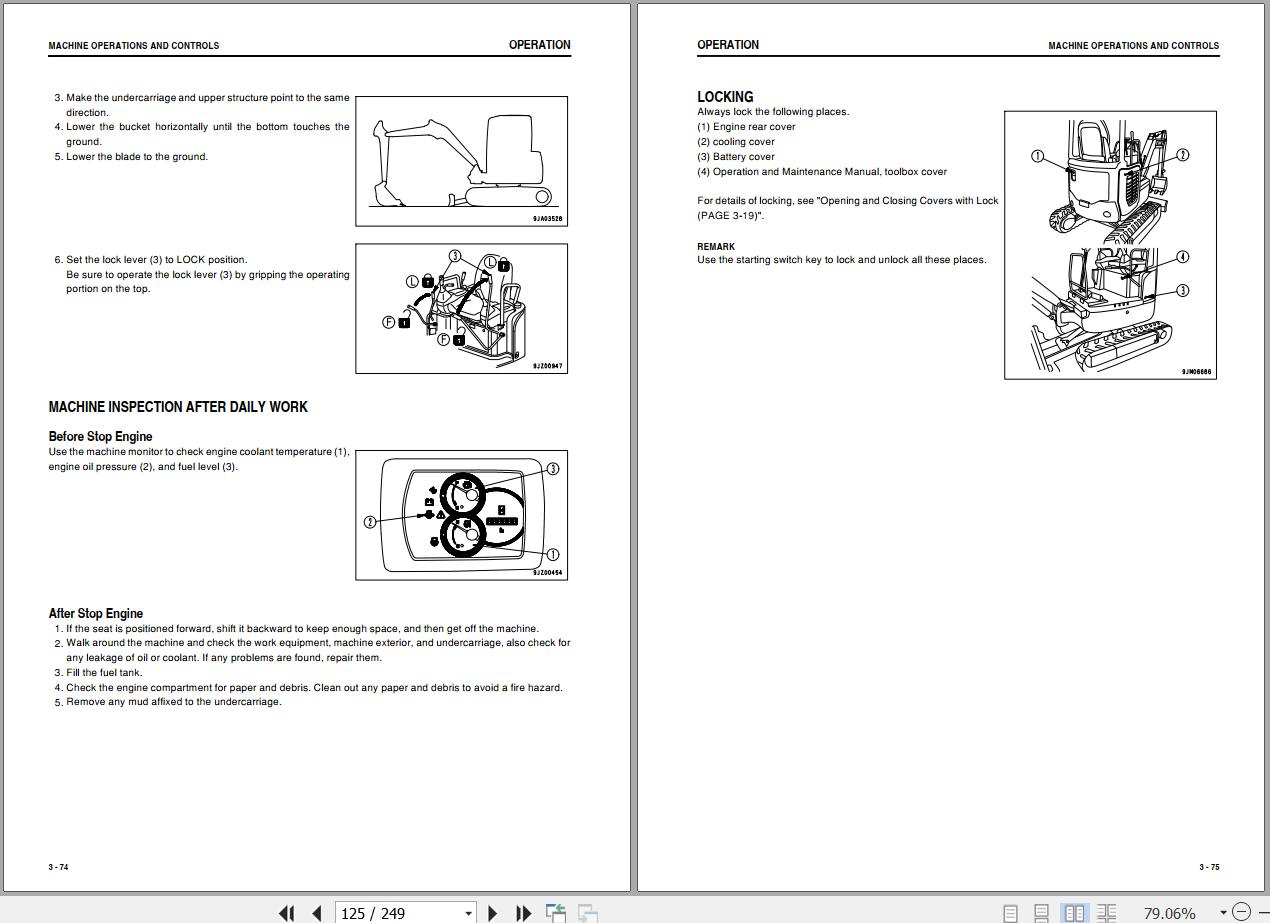Switch to continuous page layout
1270x923 pixels.
tap(1042, 913)
